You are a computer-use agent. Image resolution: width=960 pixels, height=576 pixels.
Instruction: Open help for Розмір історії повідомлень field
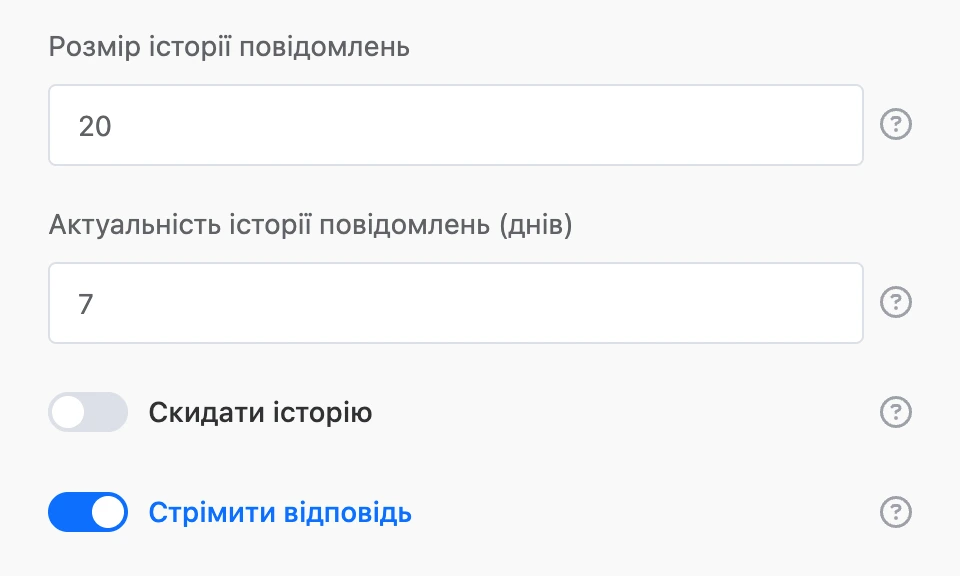pos(896,124)
